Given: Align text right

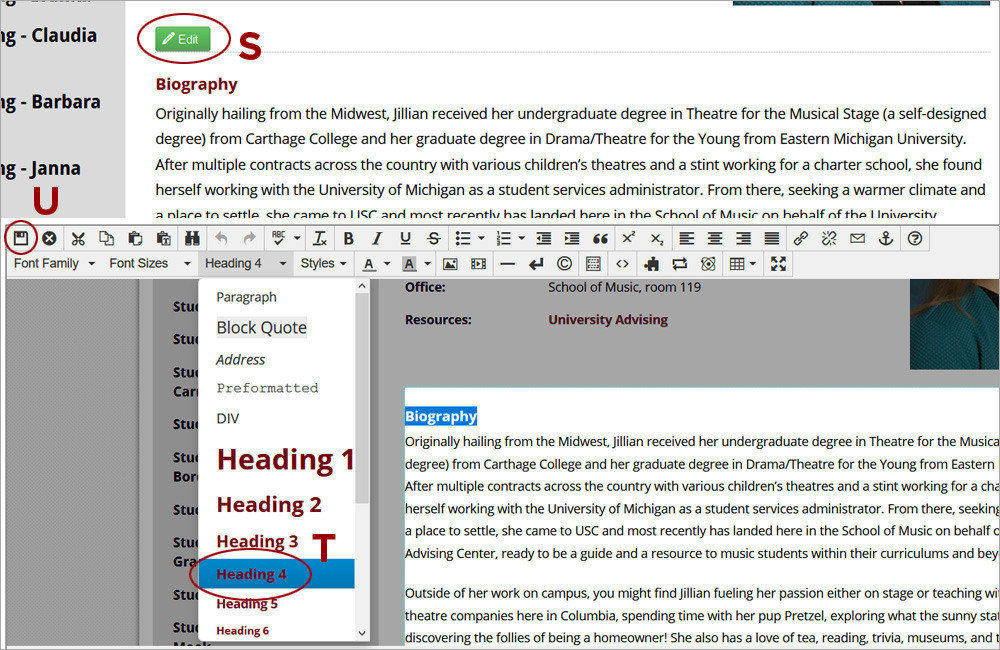Looking at the screenshot, I should (x=743, y=239).
